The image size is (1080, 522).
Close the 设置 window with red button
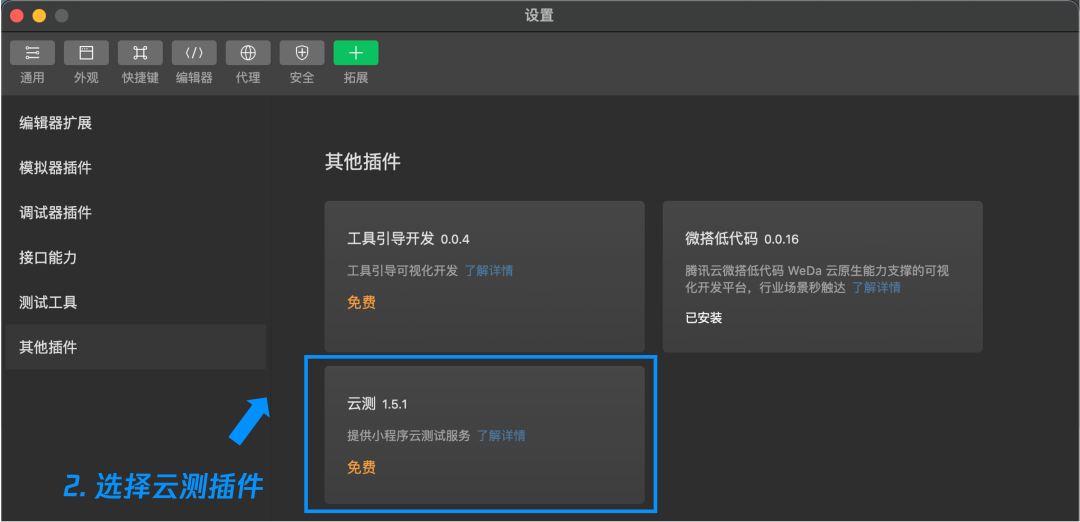coord(17,15)
